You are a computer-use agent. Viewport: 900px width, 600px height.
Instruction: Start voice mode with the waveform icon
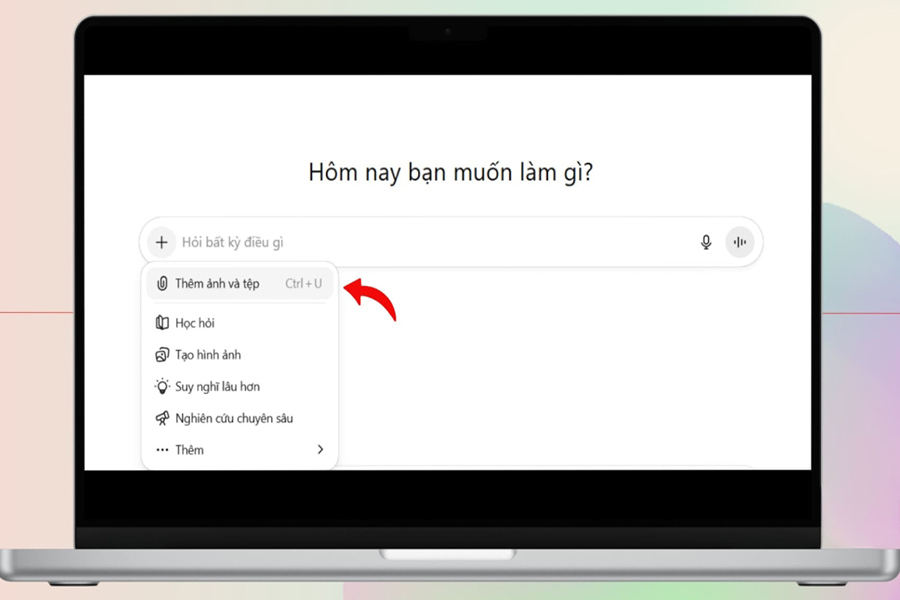click(740, 242)
